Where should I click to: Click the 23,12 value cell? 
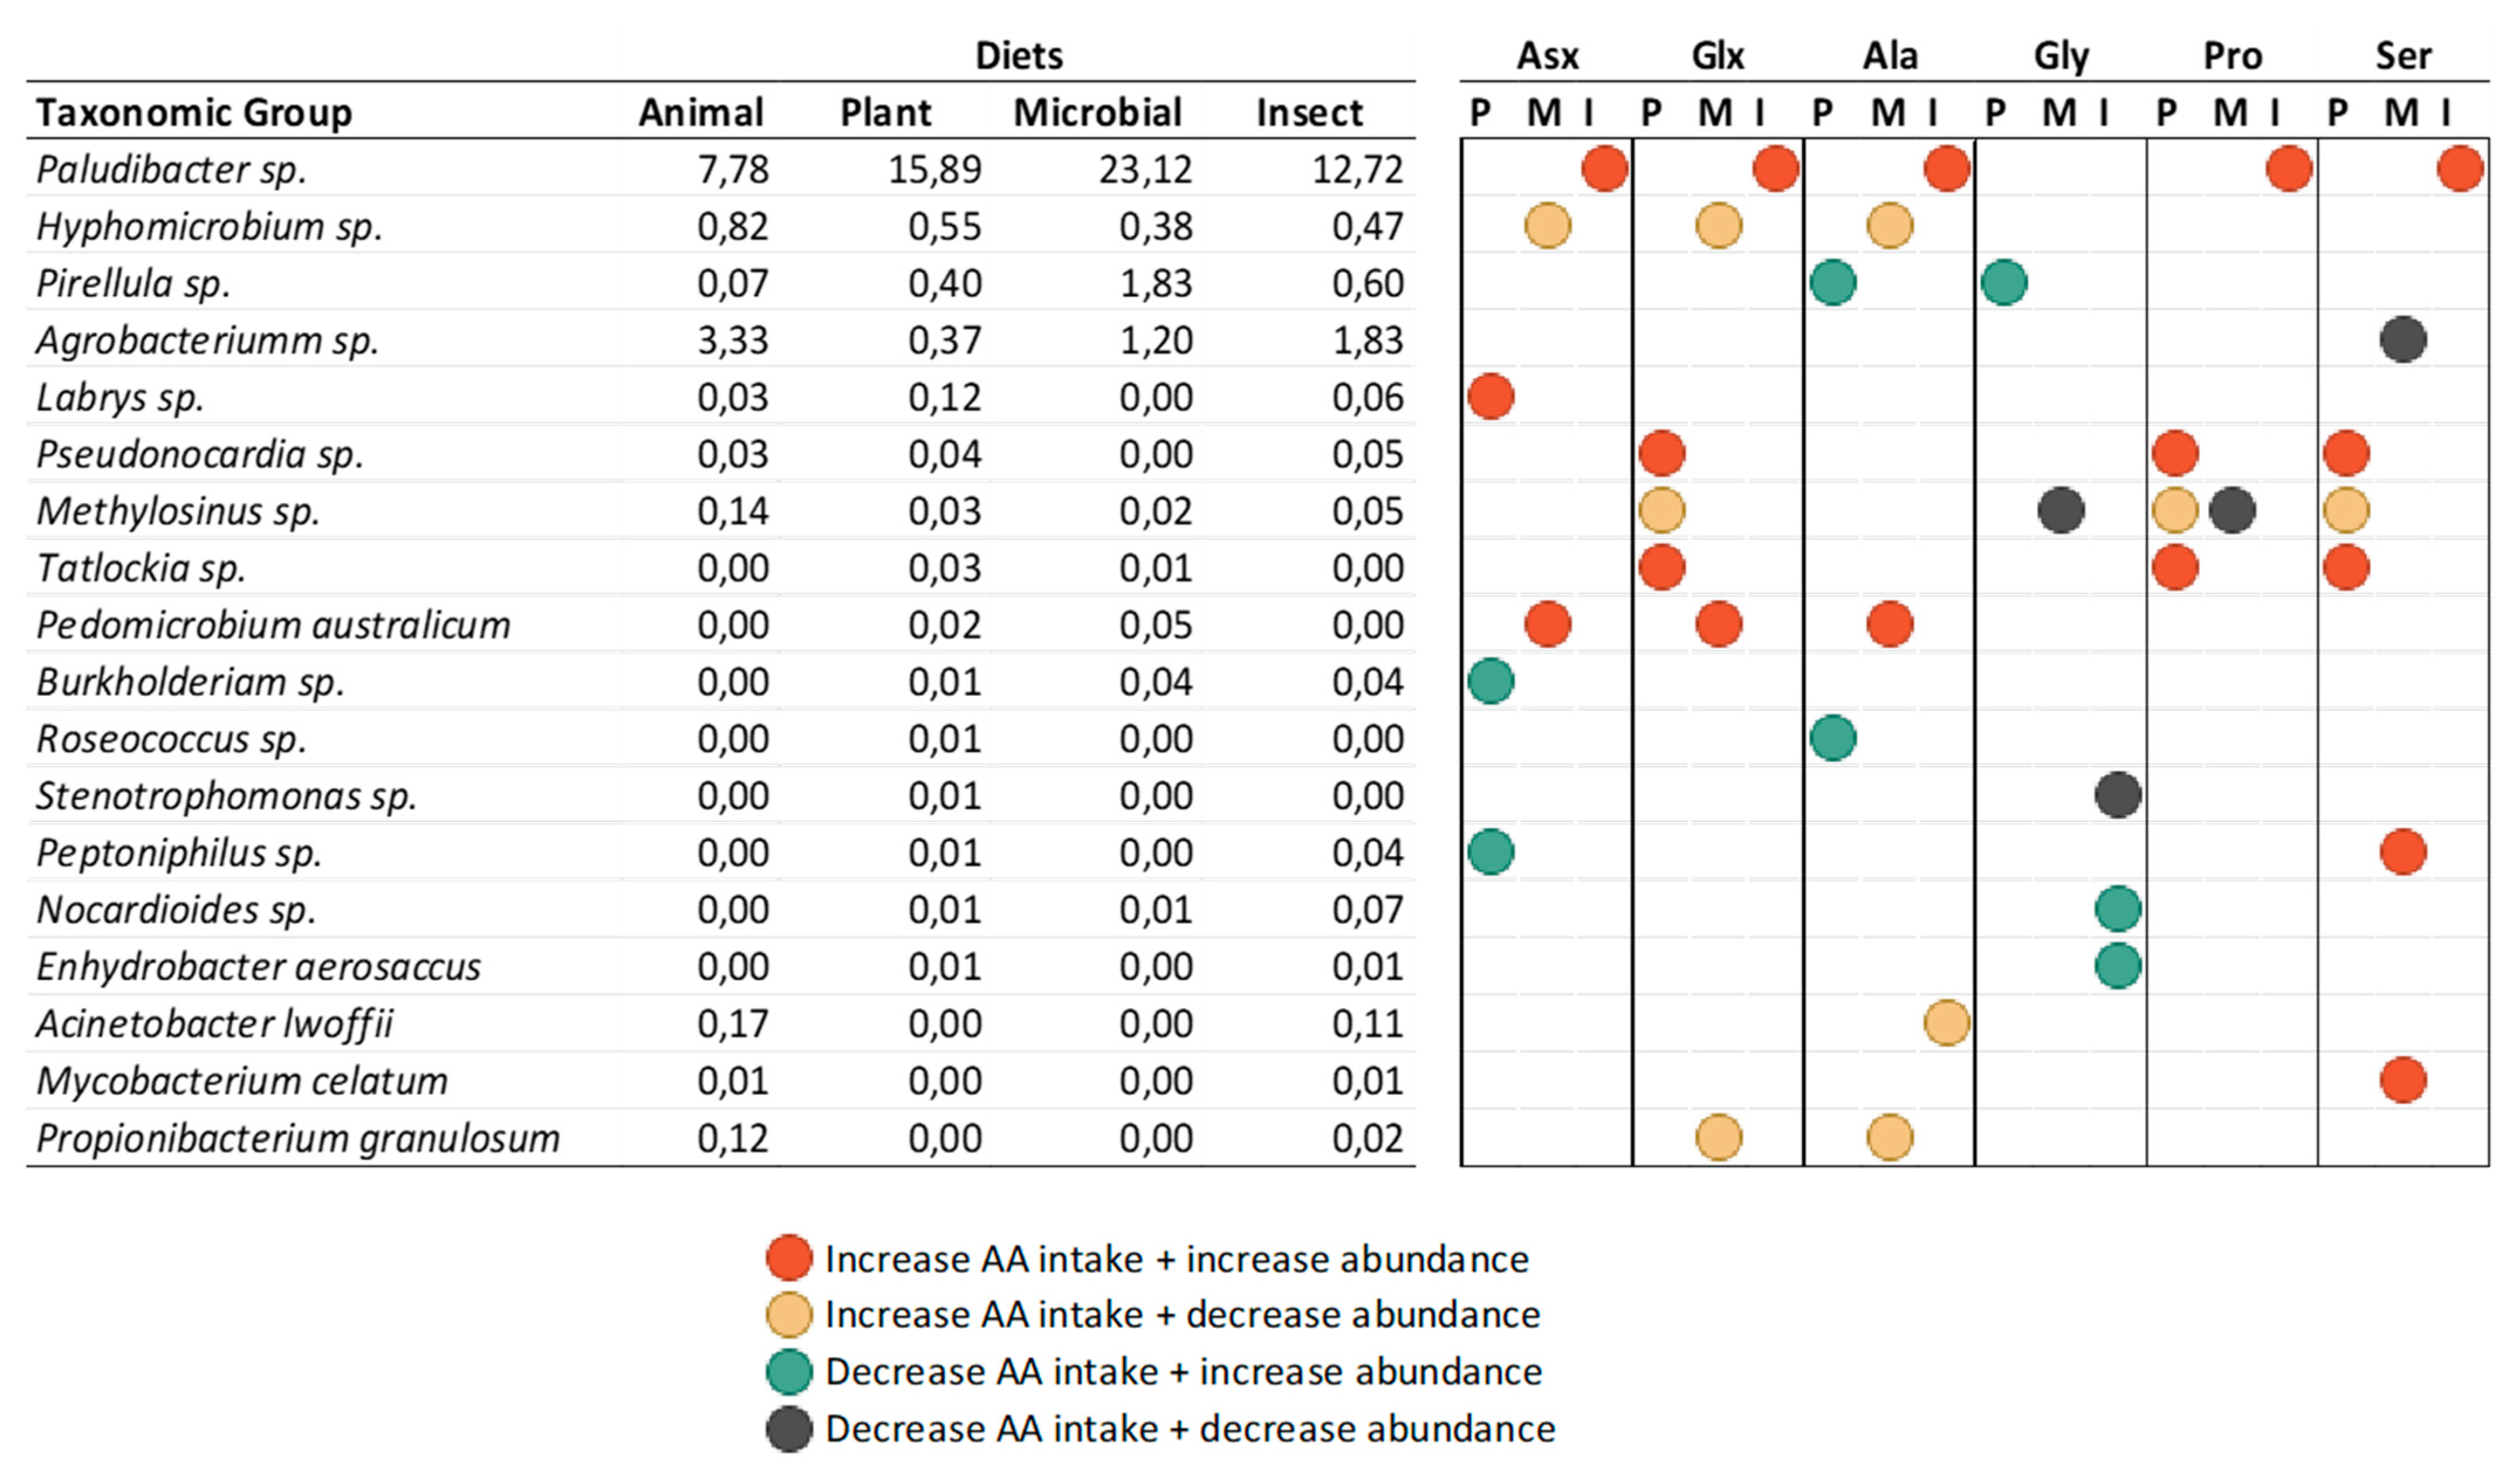[x=1145, y=169]
